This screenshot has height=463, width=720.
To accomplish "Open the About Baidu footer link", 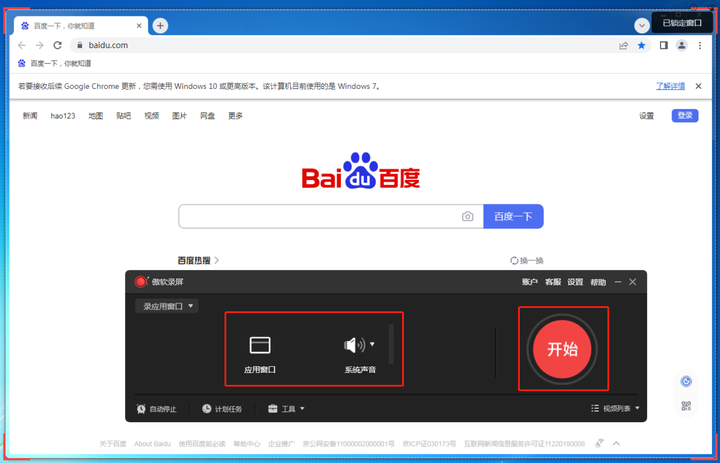I will click(152, 444).
